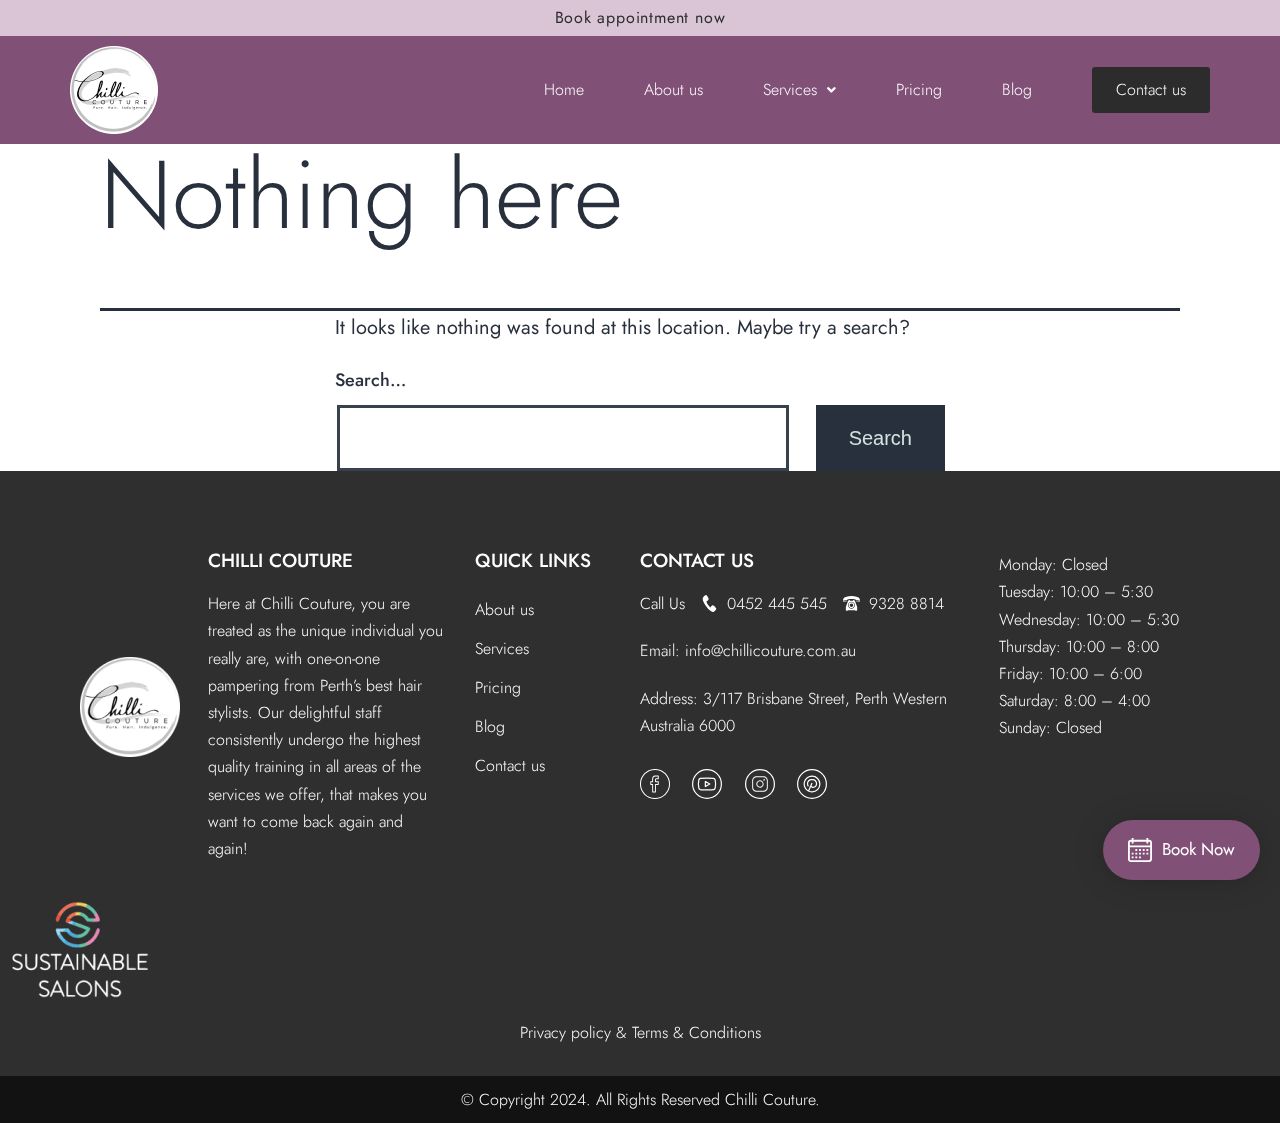Click the Nothing here page heading
1280x1123 pixels.
[361, 196]
